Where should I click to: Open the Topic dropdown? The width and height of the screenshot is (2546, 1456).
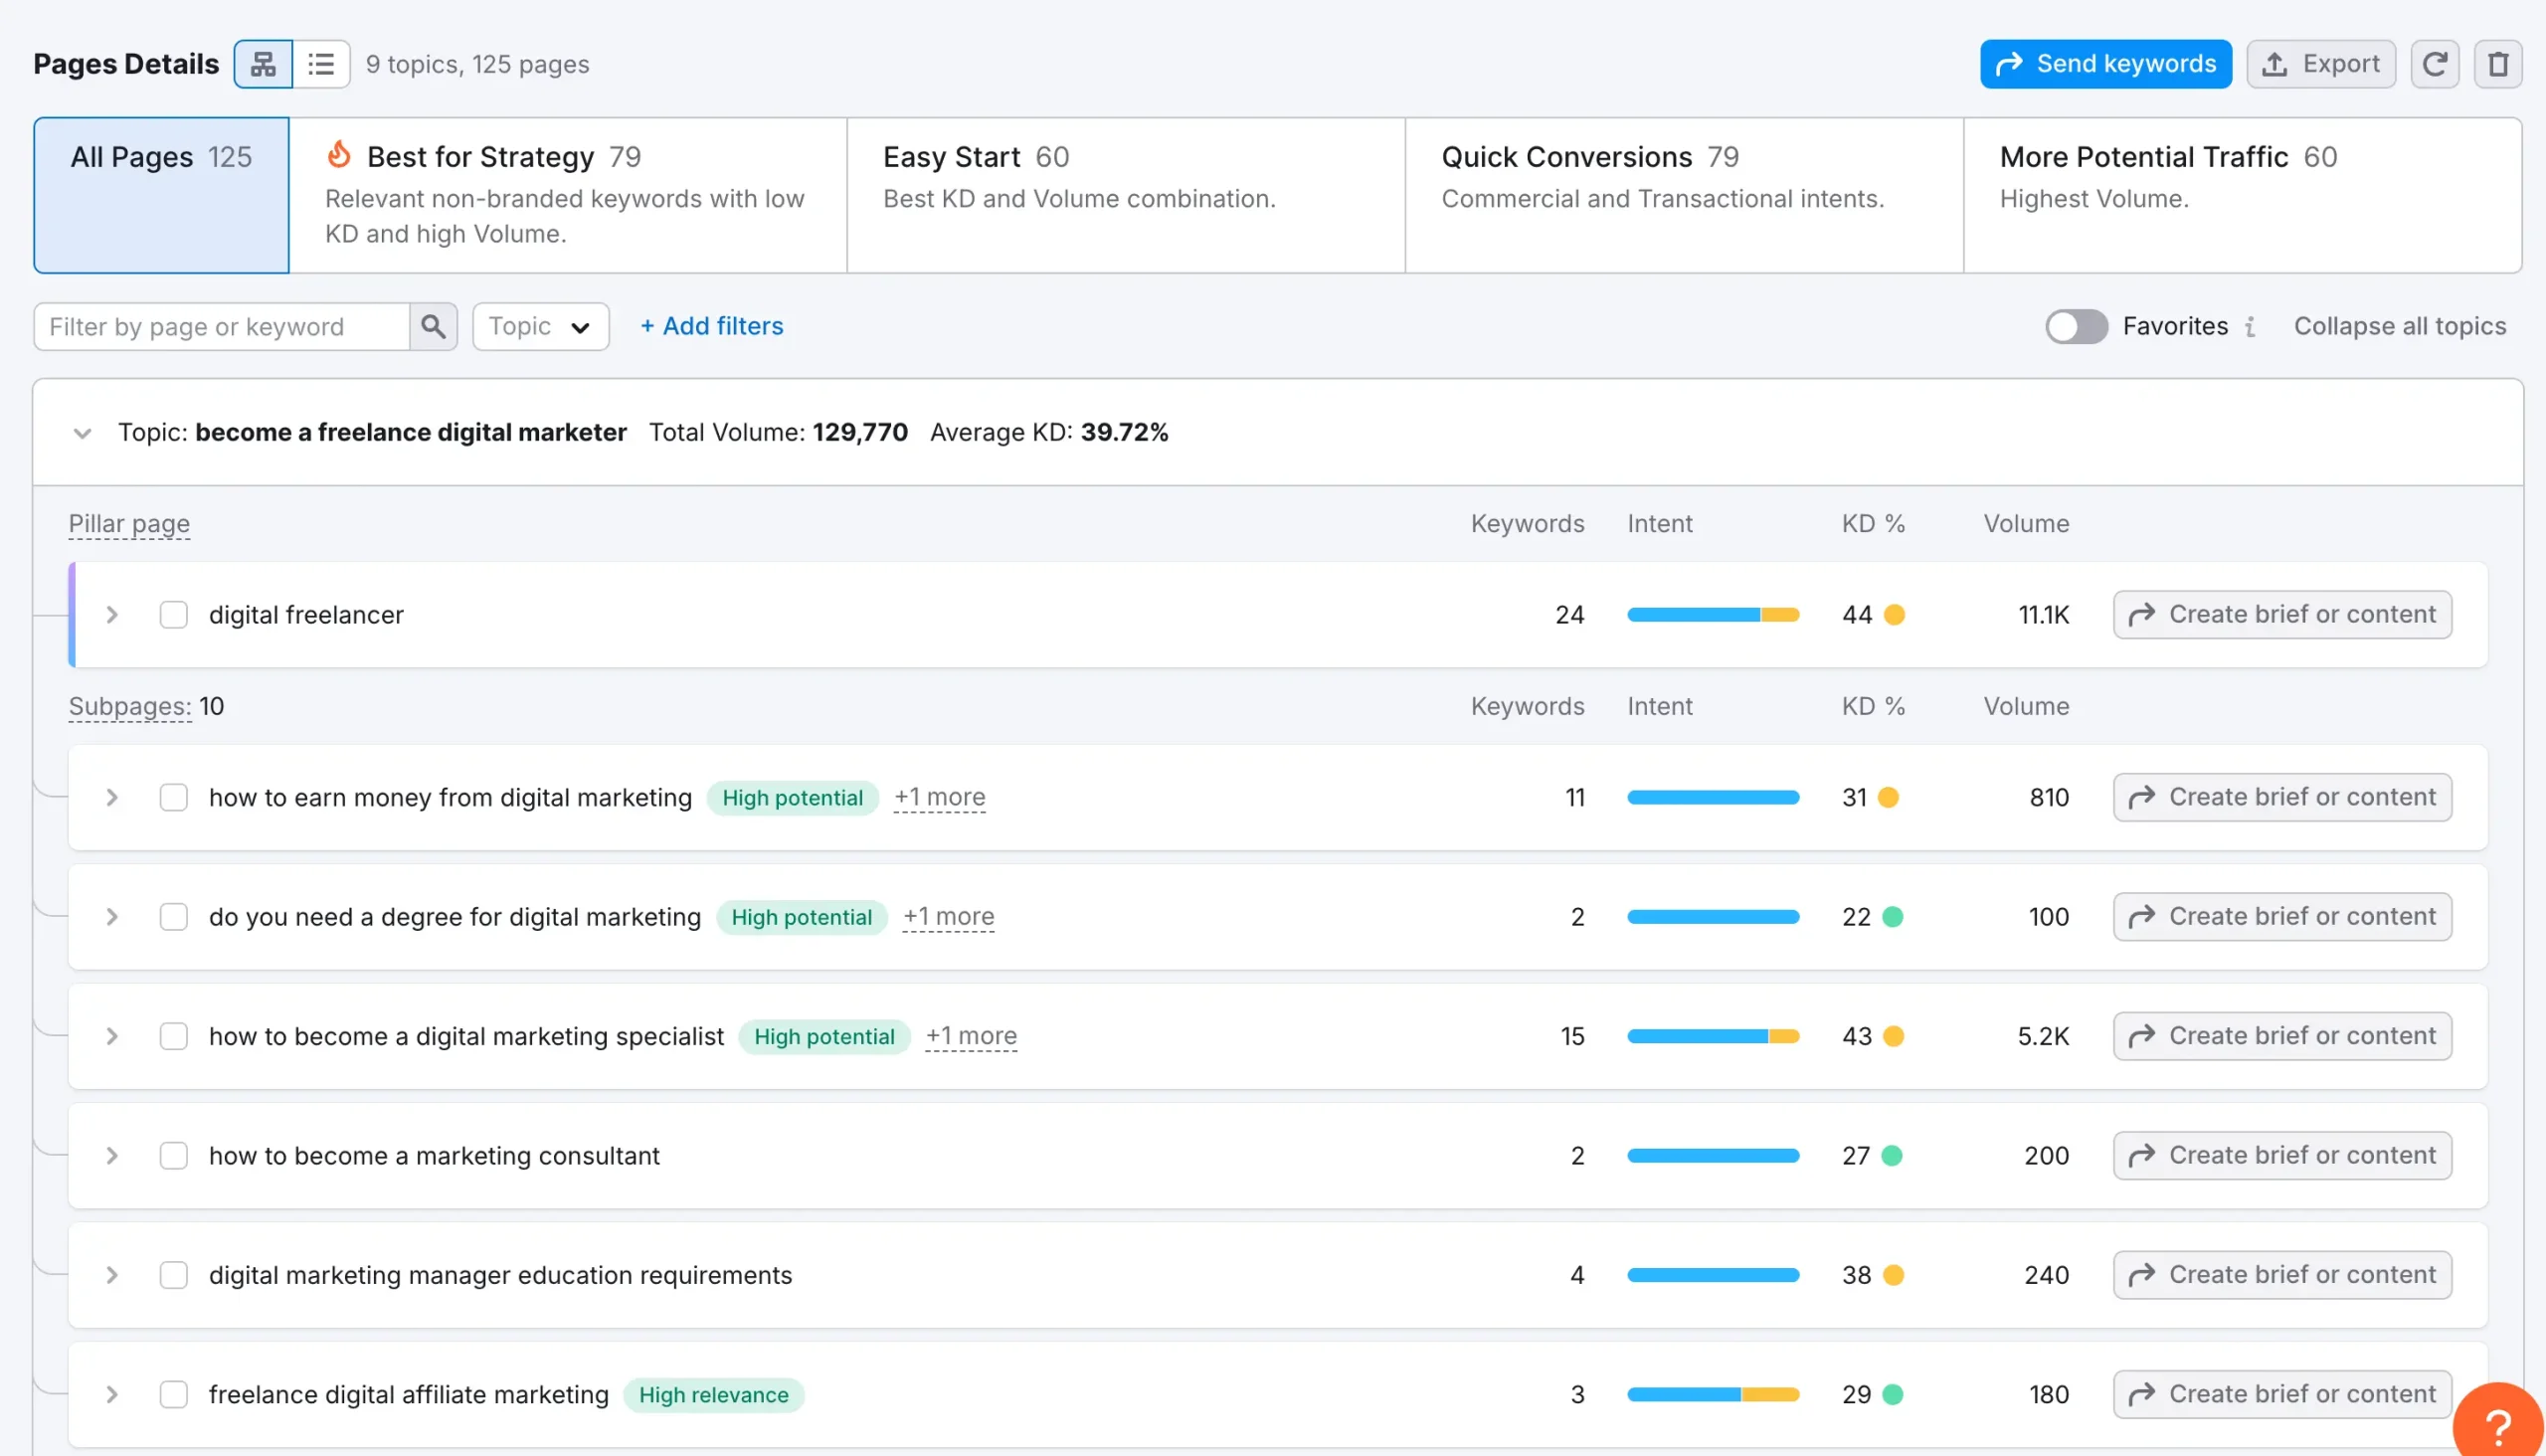click(540, 326)
